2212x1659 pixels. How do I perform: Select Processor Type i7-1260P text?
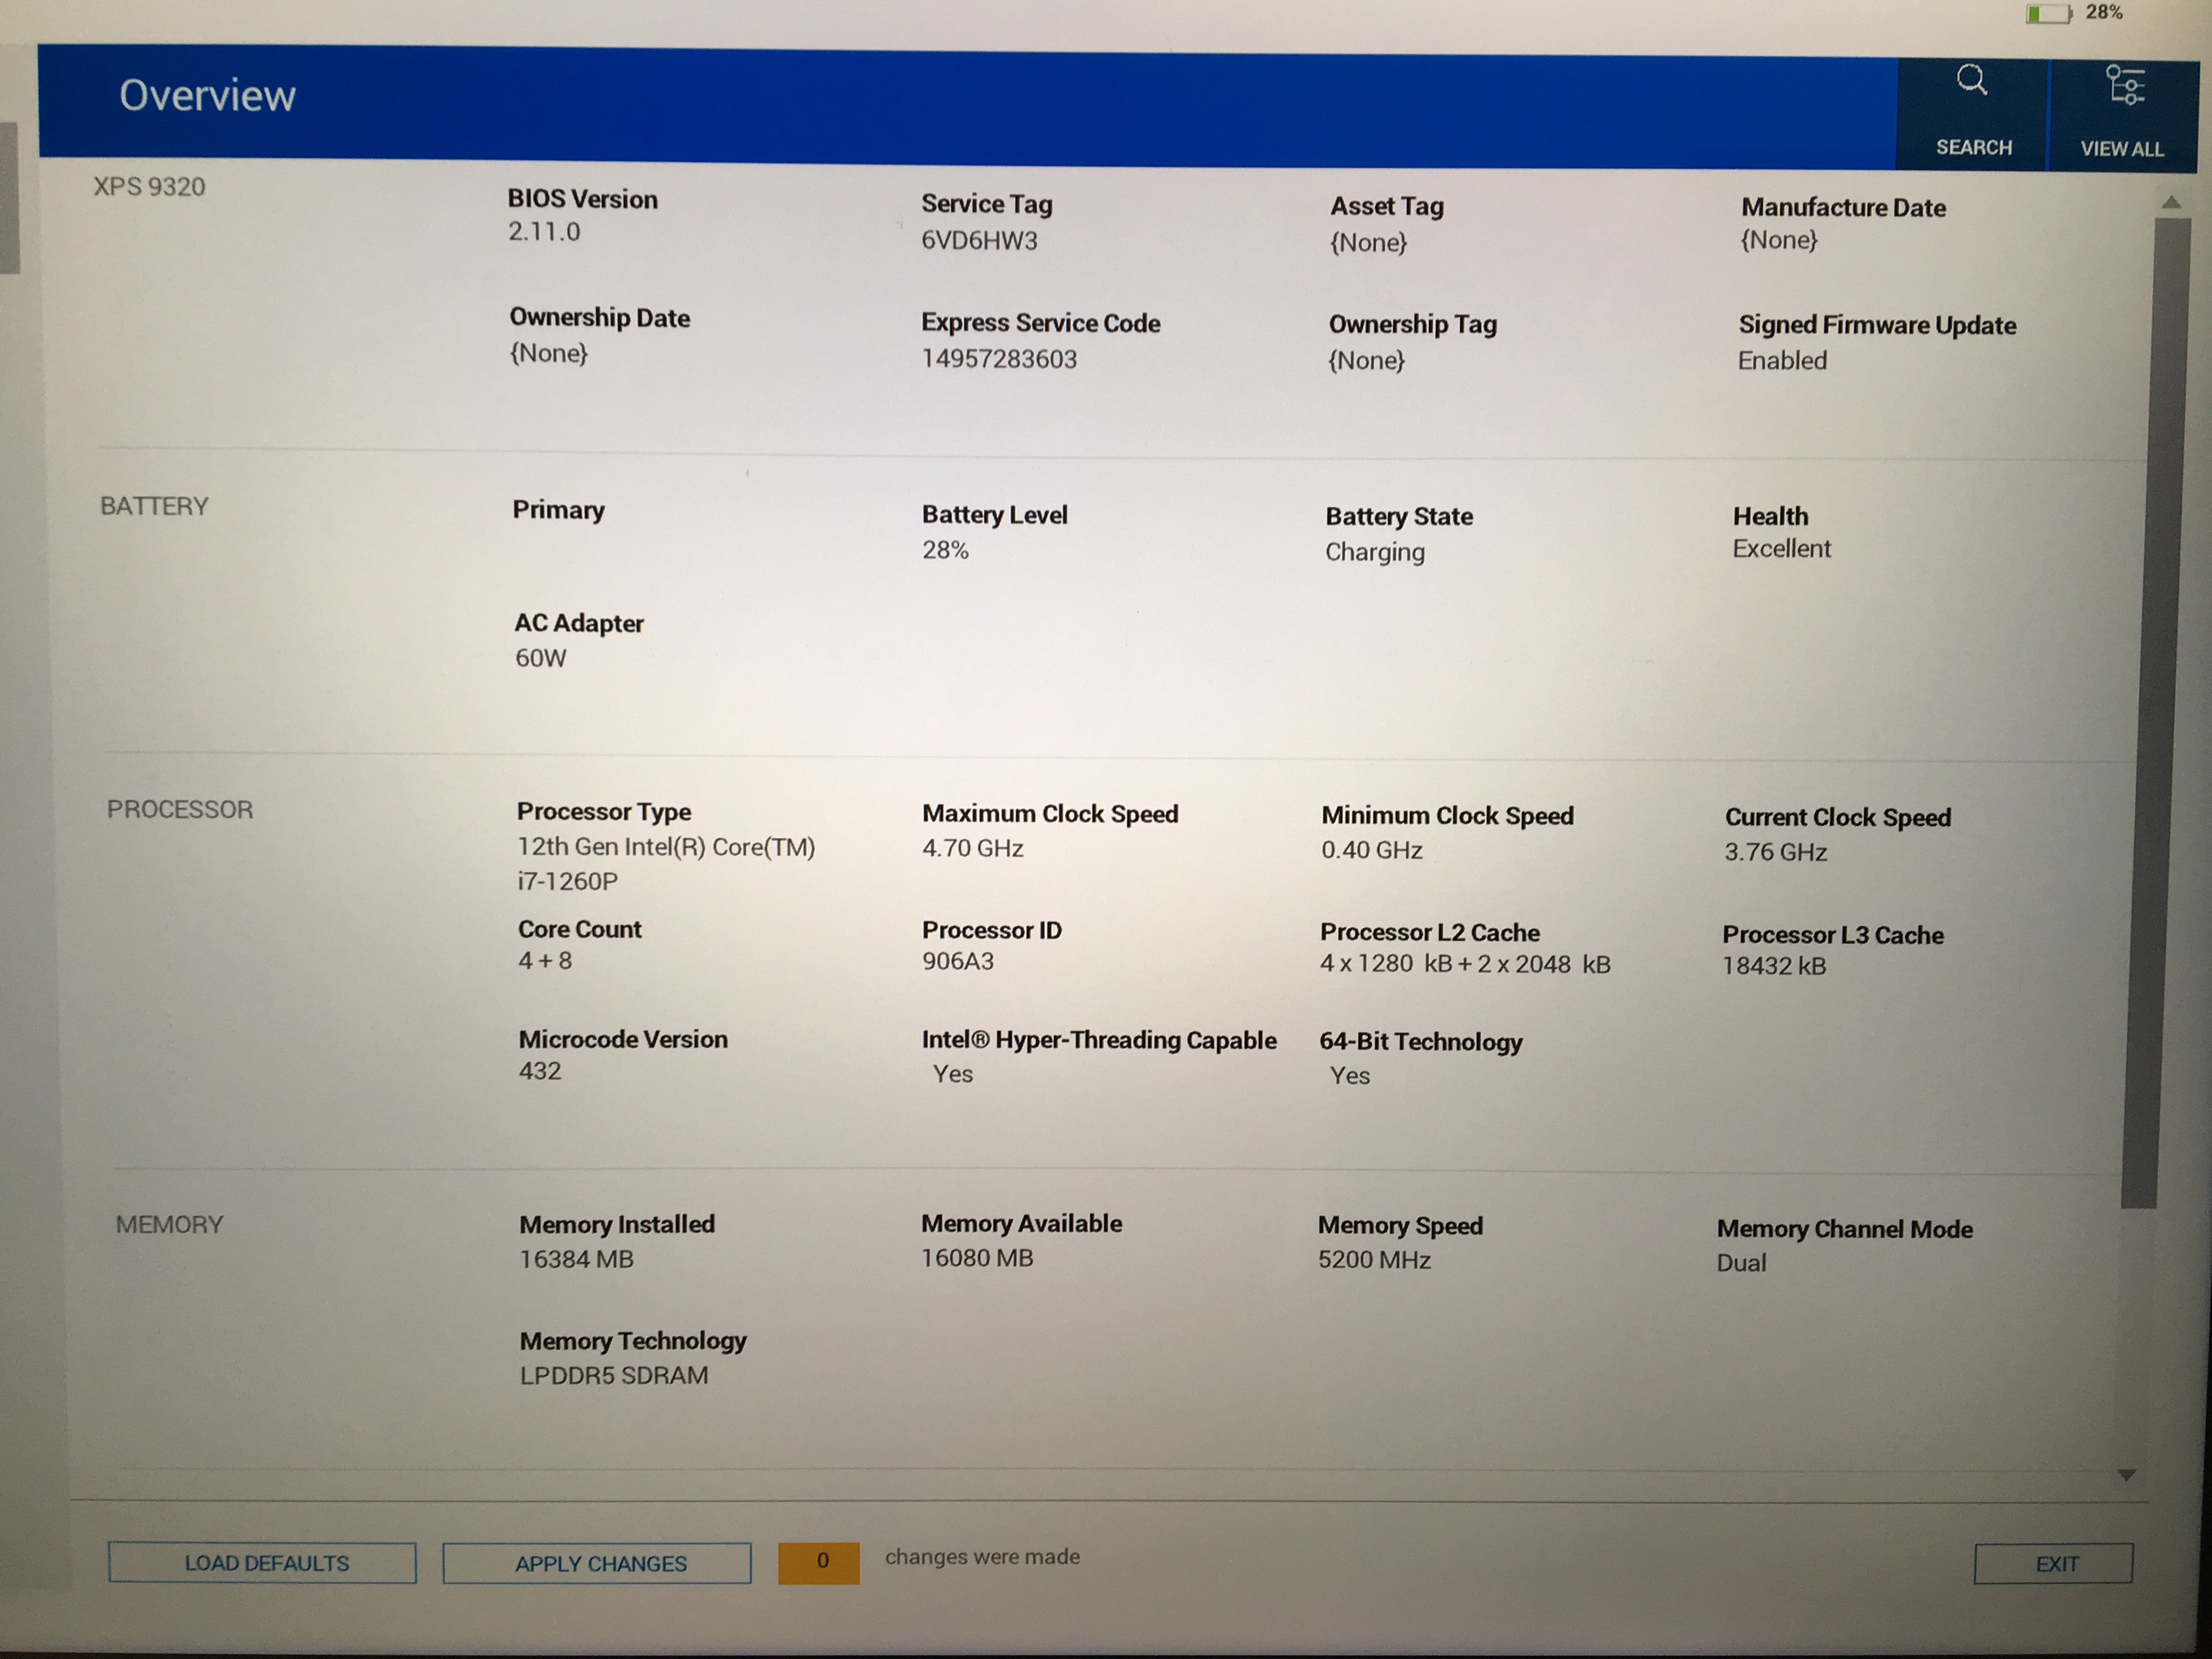567,881
